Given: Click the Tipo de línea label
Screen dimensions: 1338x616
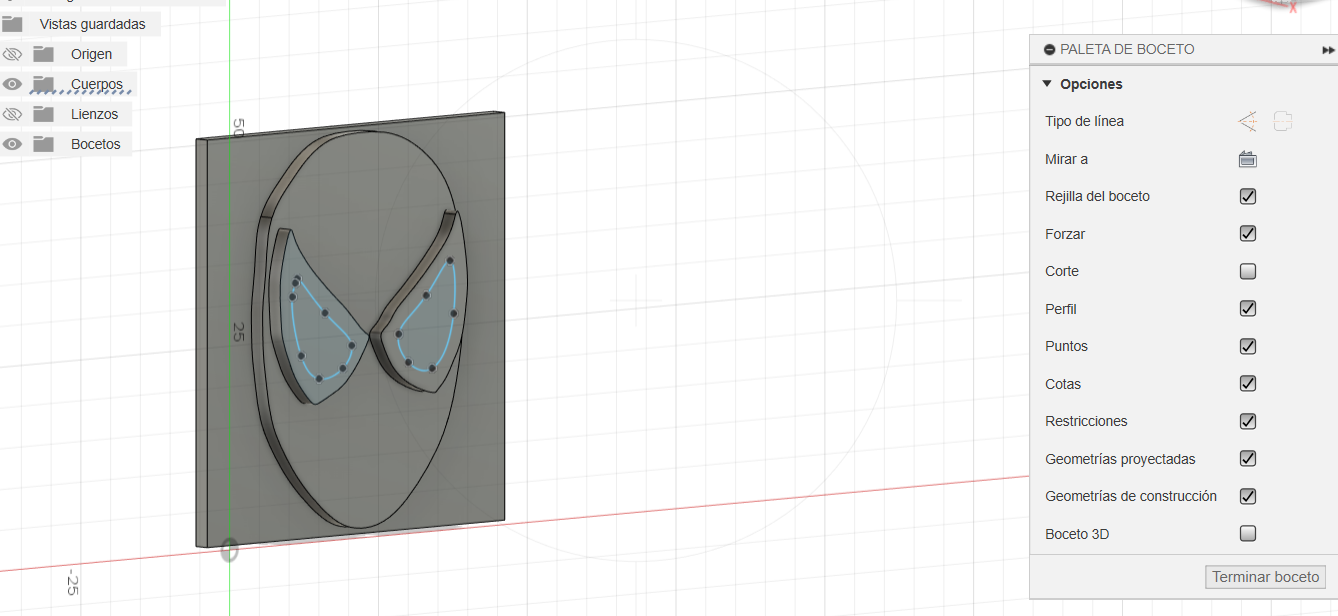Looking at the screenshot, I should [x=1084, y=121].
